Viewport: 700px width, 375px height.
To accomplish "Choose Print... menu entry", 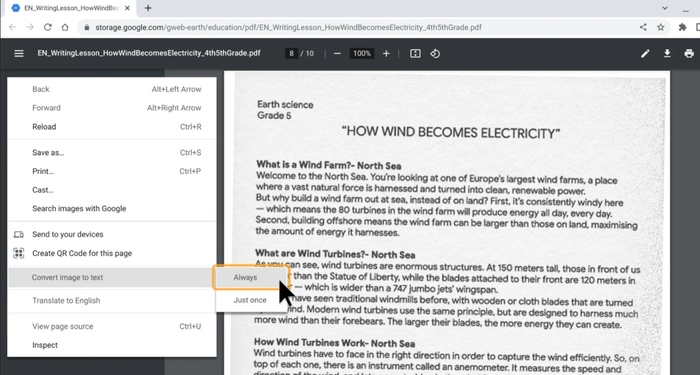I will 112,171.
